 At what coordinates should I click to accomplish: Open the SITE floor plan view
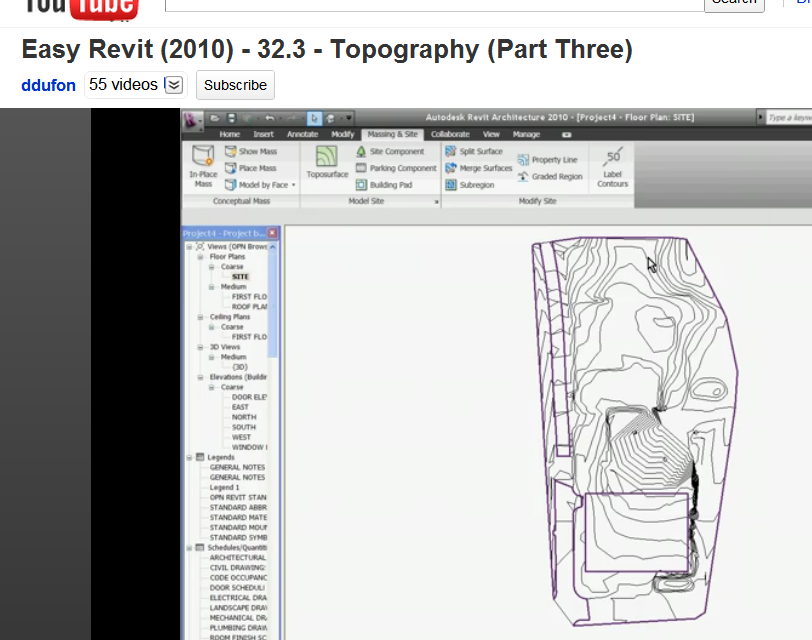pyautogui.click(x=240, y=277)
